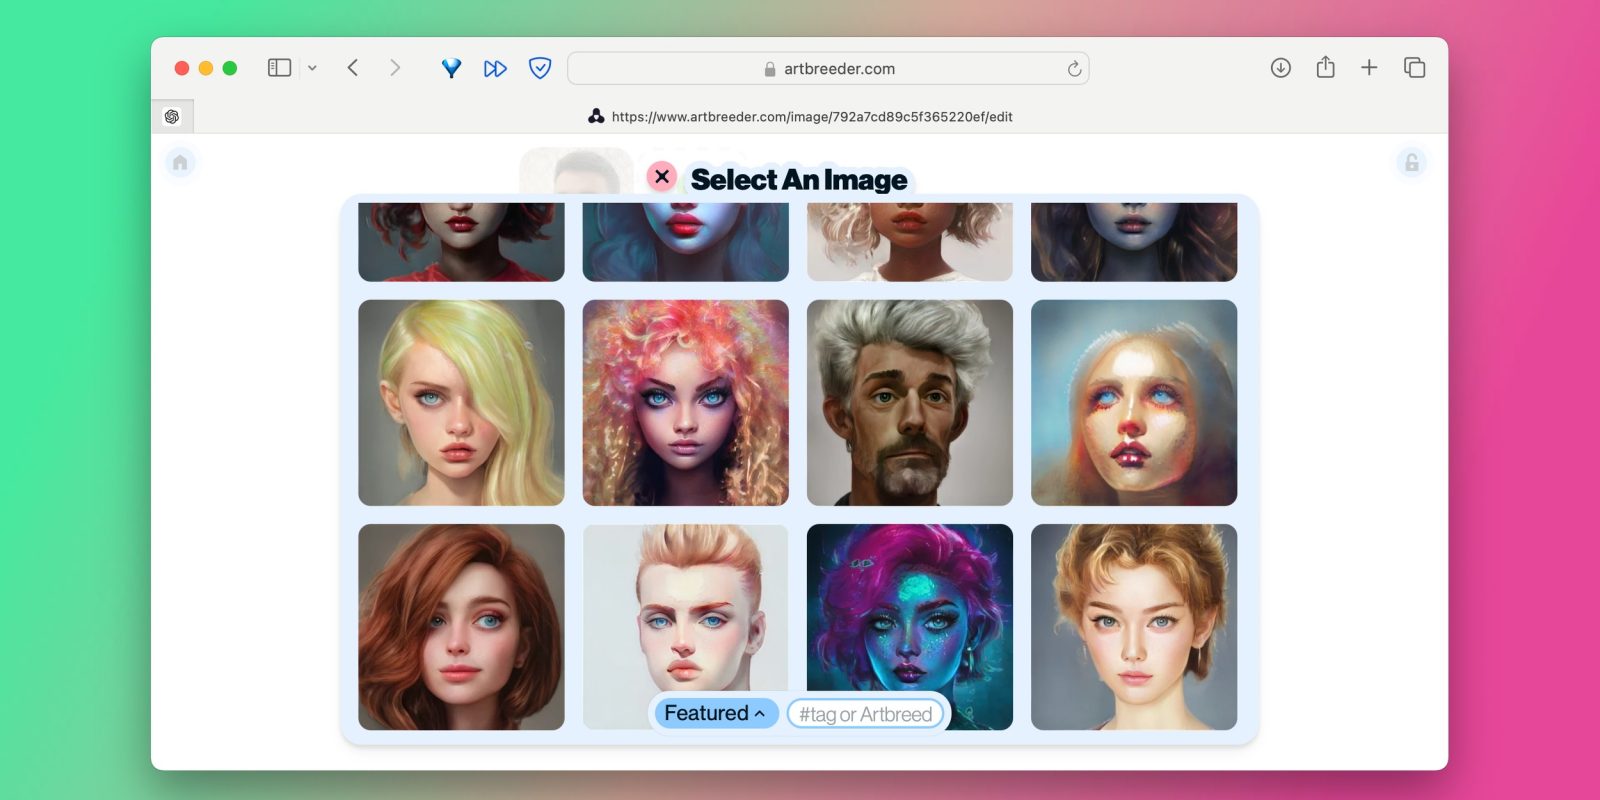Open the blue shield privacy extension
1600x800 pixels.
pos(540,68)
